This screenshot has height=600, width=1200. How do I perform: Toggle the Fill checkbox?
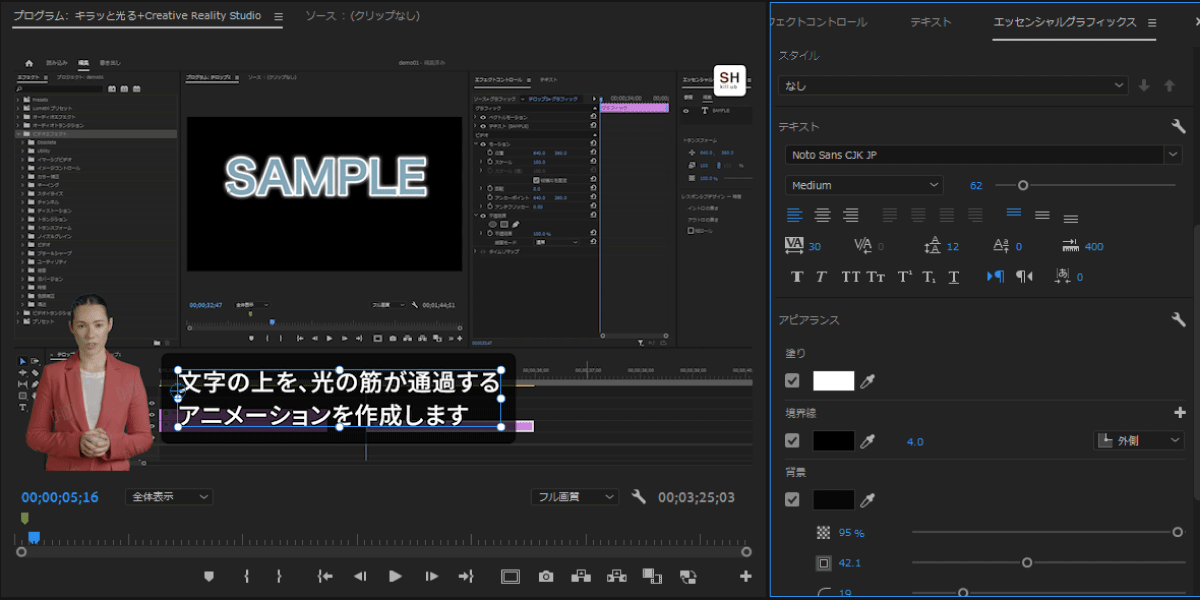[793, 381]
